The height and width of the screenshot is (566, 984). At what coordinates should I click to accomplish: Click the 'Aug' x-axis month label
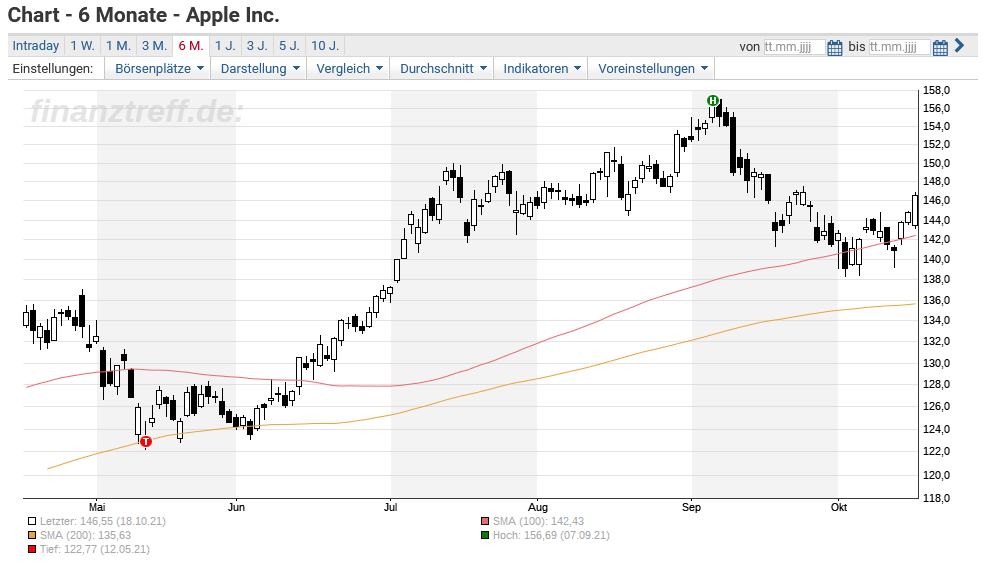click(x=538, y=507)
